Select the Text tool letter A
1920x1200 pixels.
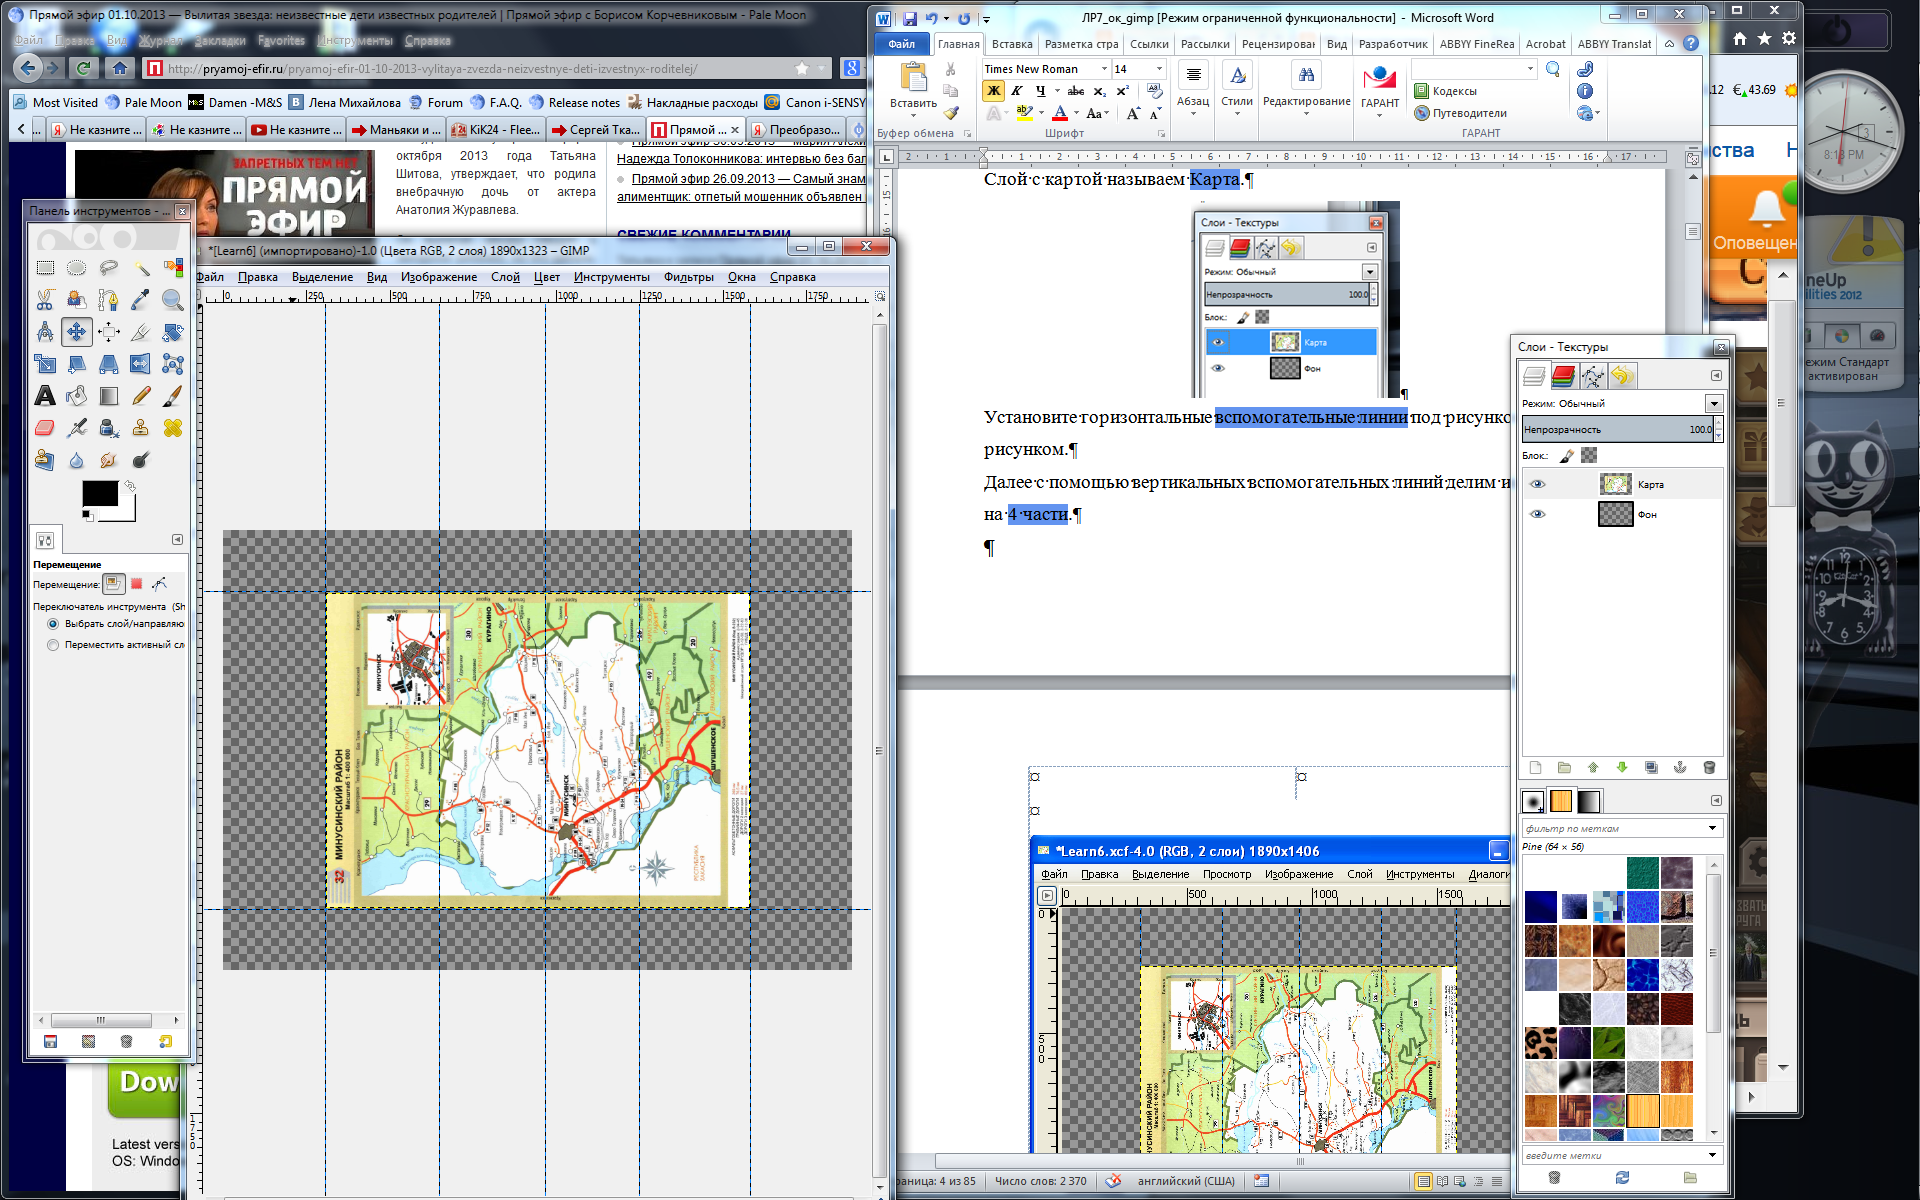(x=45, y=396)
